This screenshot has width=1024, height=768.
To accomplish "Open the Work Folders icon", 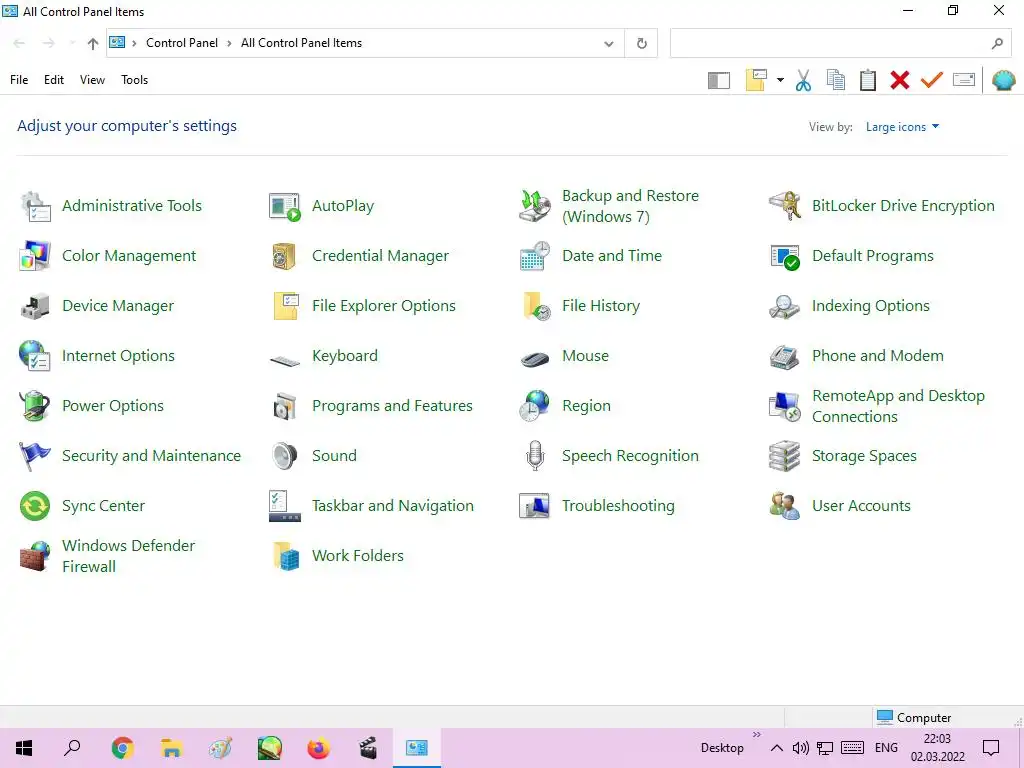I will 286,556.
